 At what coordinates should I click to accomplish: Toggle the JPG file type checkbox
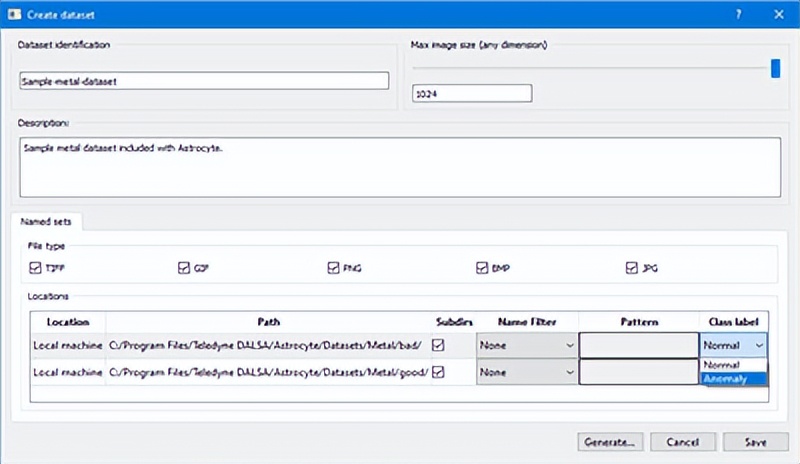pos(632,268)
